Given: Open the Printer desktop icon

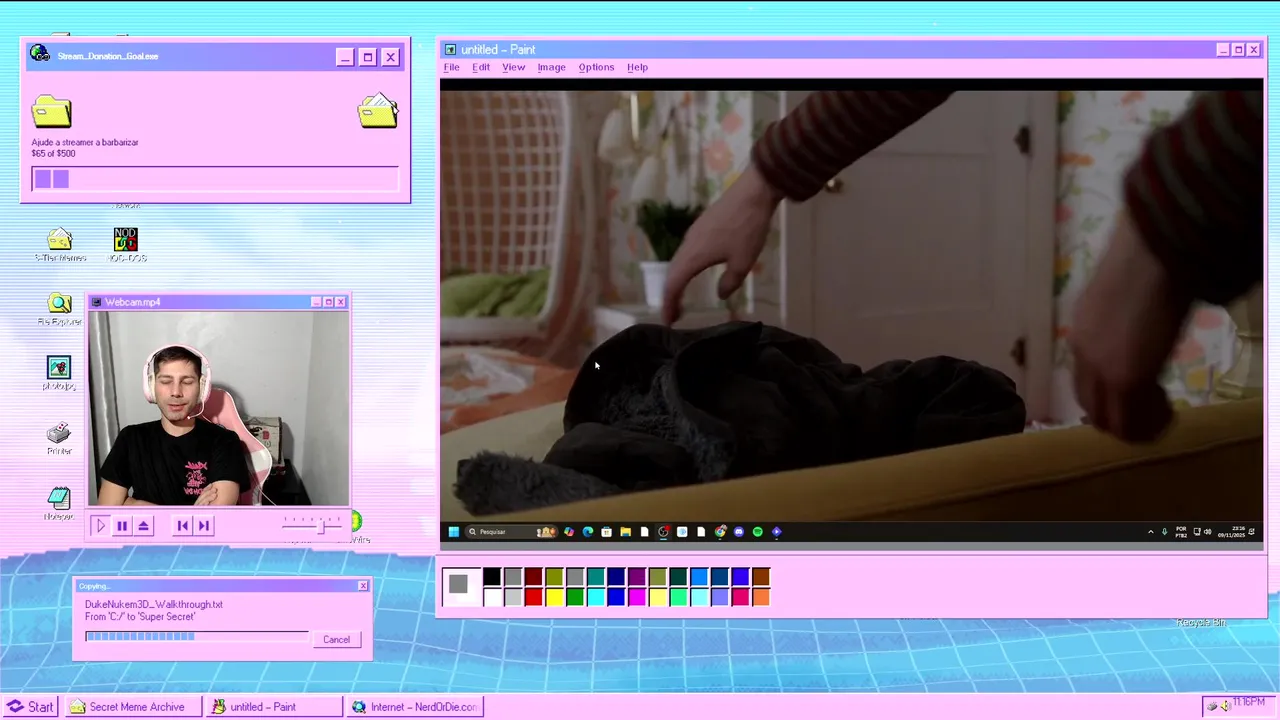Looking at the screenshot, I should (59, 438).
